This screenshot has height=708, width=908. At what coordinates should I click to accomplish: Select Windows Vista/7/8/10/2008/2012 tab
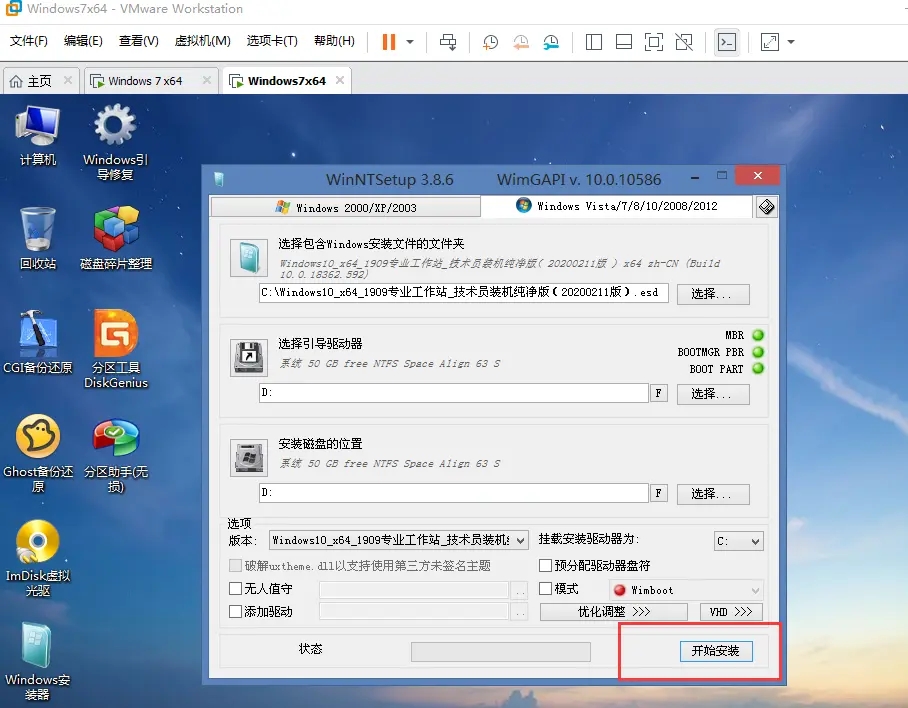point(616,206)
